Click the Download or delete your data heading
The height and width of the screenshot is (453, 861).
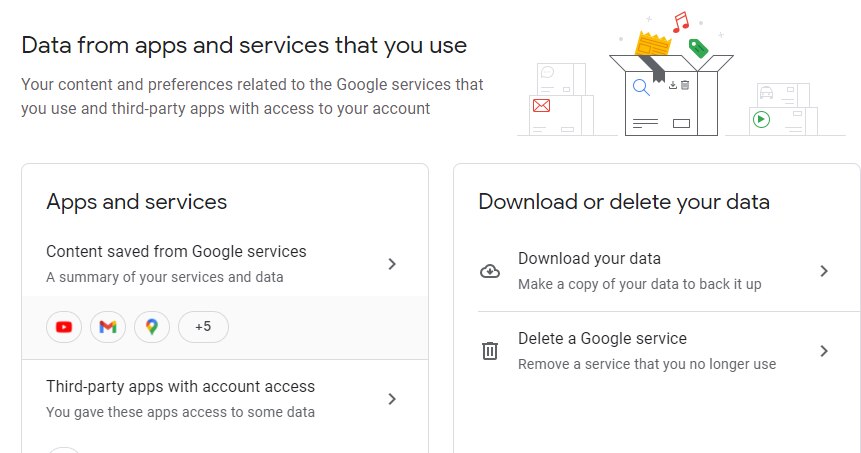[624, 202]
